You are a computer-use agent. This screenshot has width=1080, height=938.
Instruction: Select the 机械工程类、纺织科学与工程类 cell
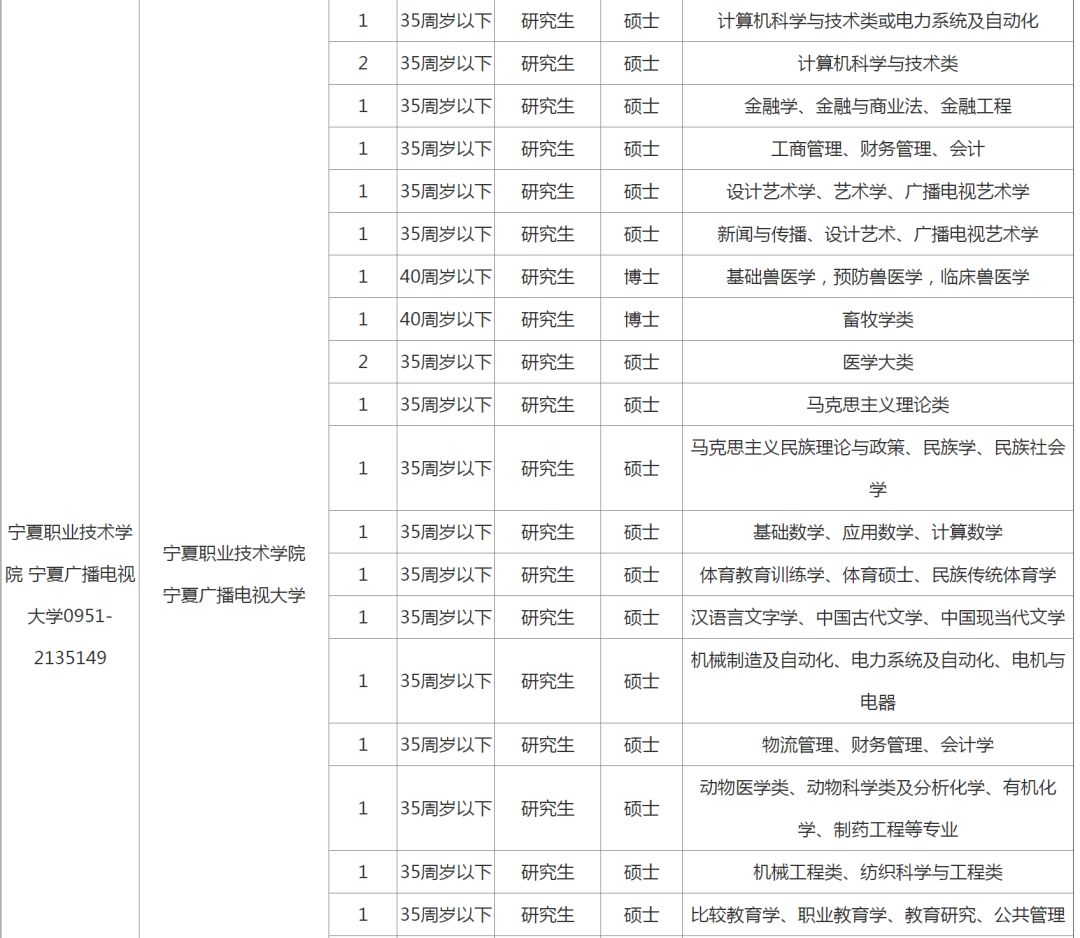[x=878, y=871]
